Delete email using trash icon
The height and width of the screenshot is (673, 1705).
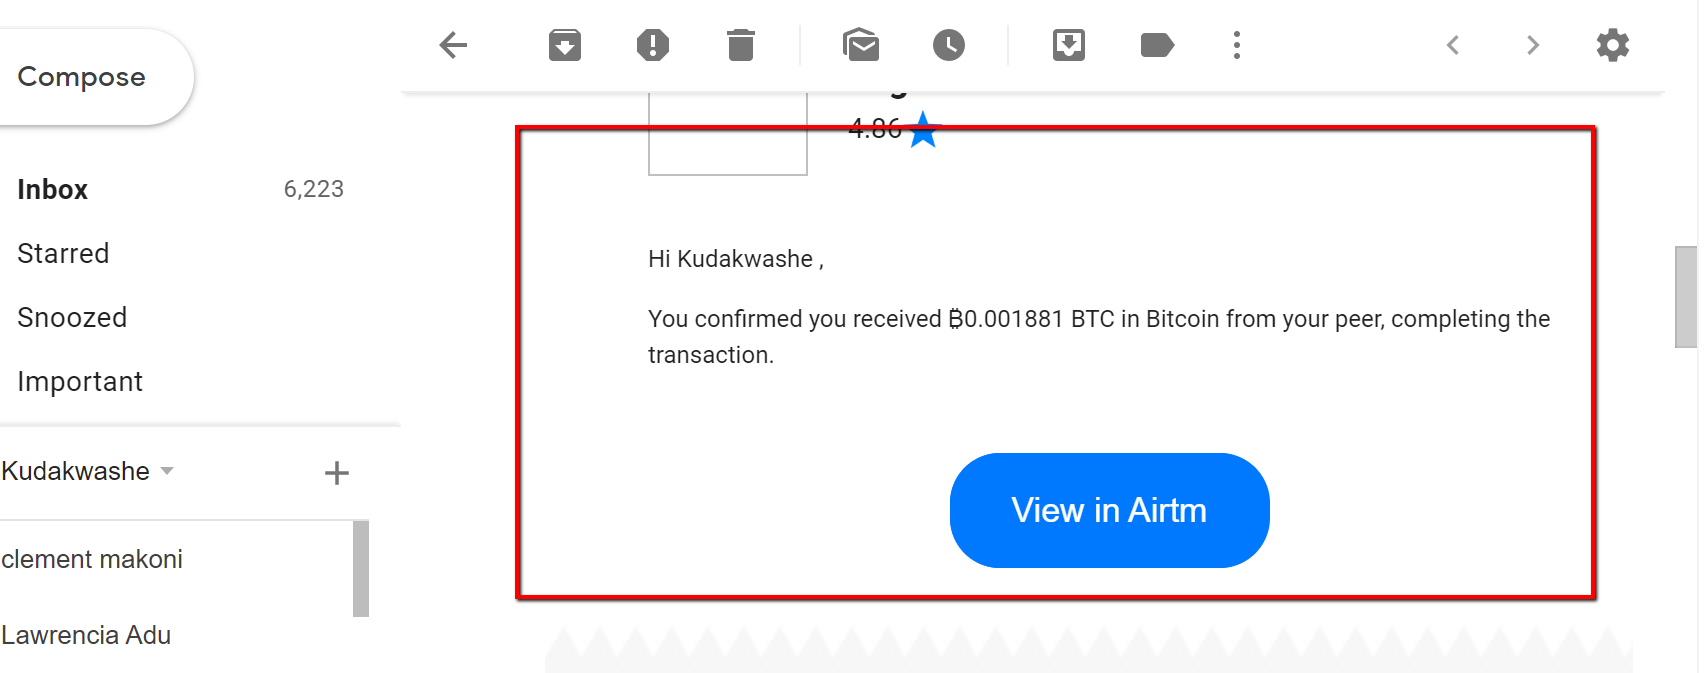(741, 45)
